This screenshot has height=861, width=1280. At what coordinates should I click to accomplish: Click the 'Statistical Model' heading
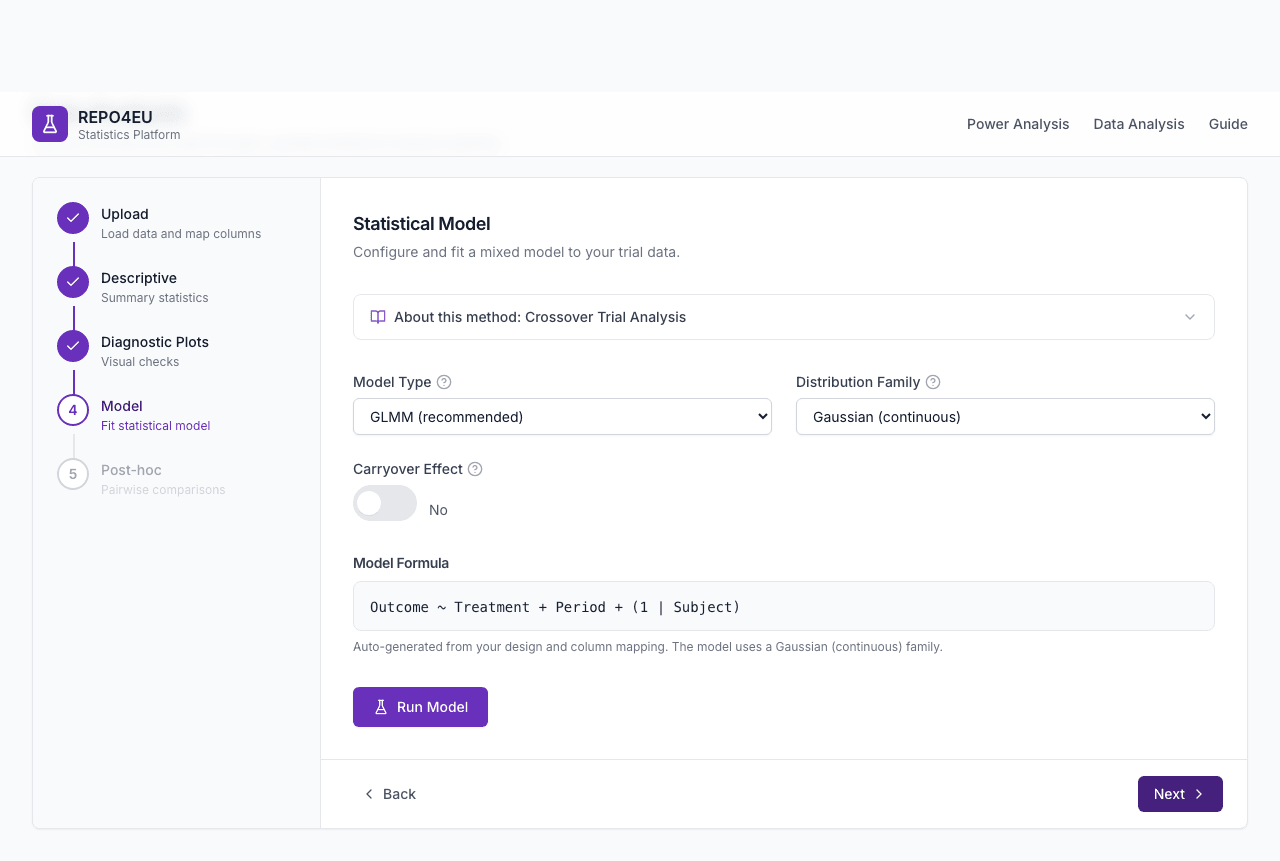(x=422, y=224)
